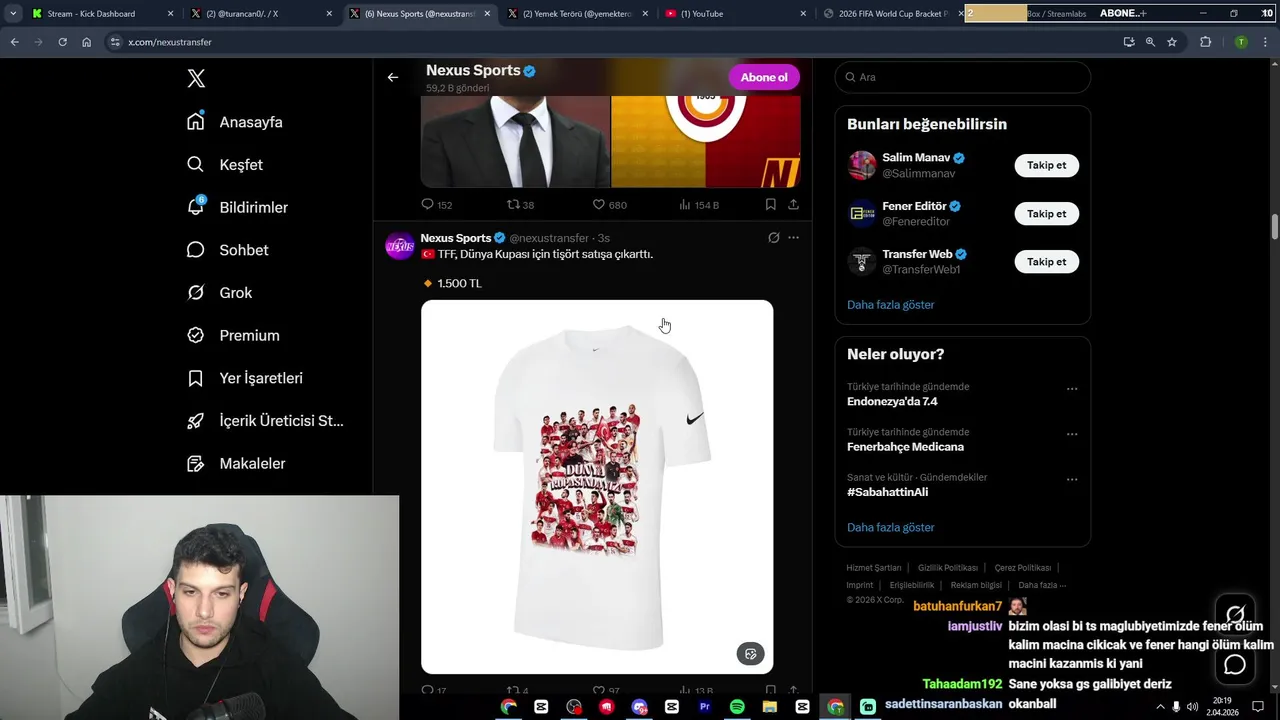Open Transfer Web profile link
The width and height of the screenshot is (1280, 720).
[x=917, y=254]
